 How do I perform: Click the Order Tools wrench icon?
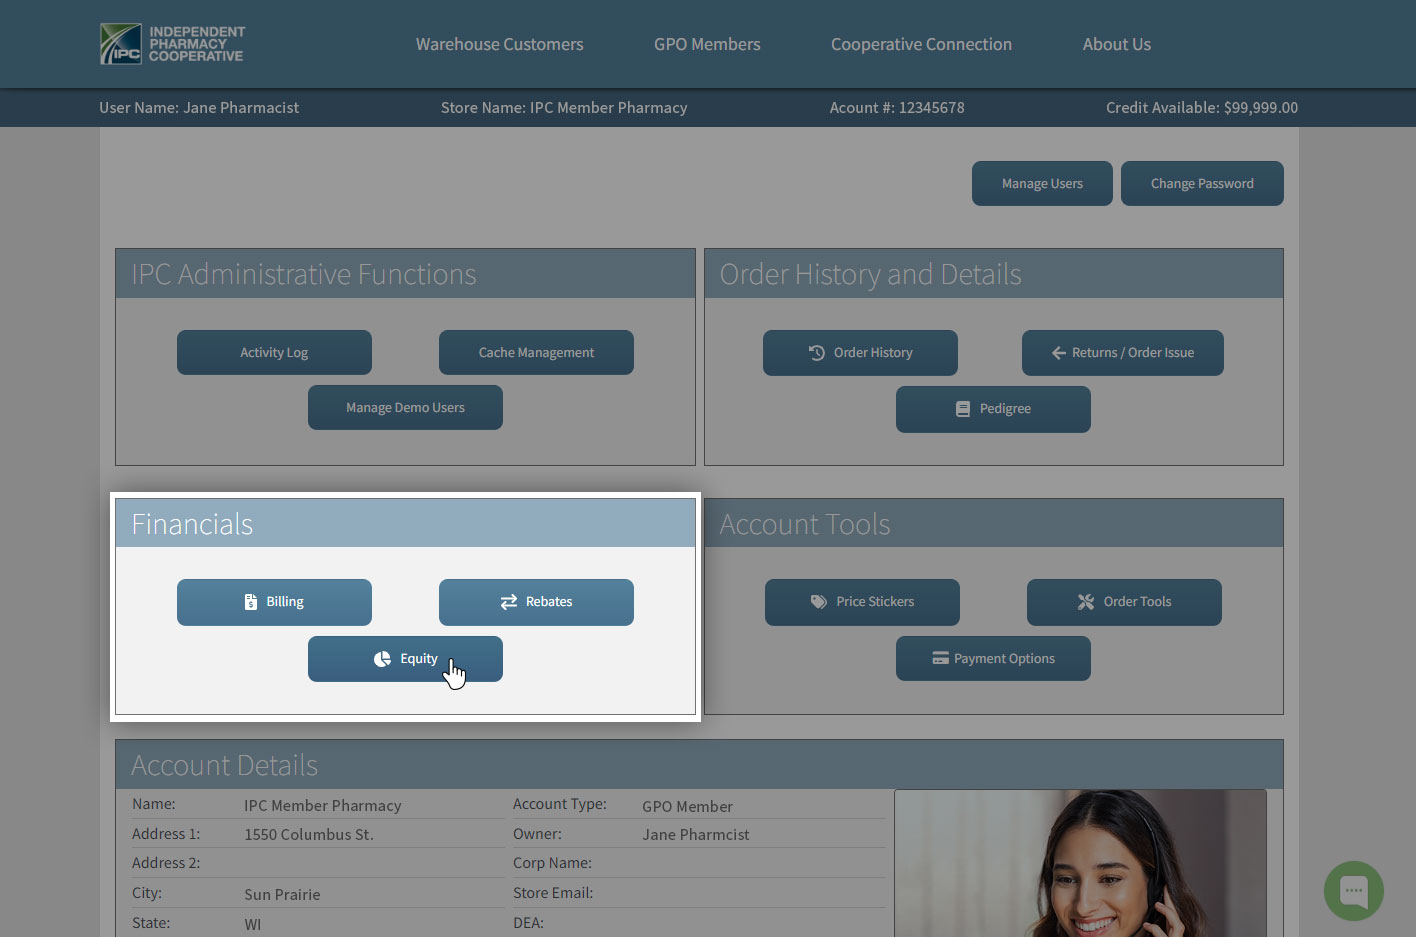point(1086,602)
